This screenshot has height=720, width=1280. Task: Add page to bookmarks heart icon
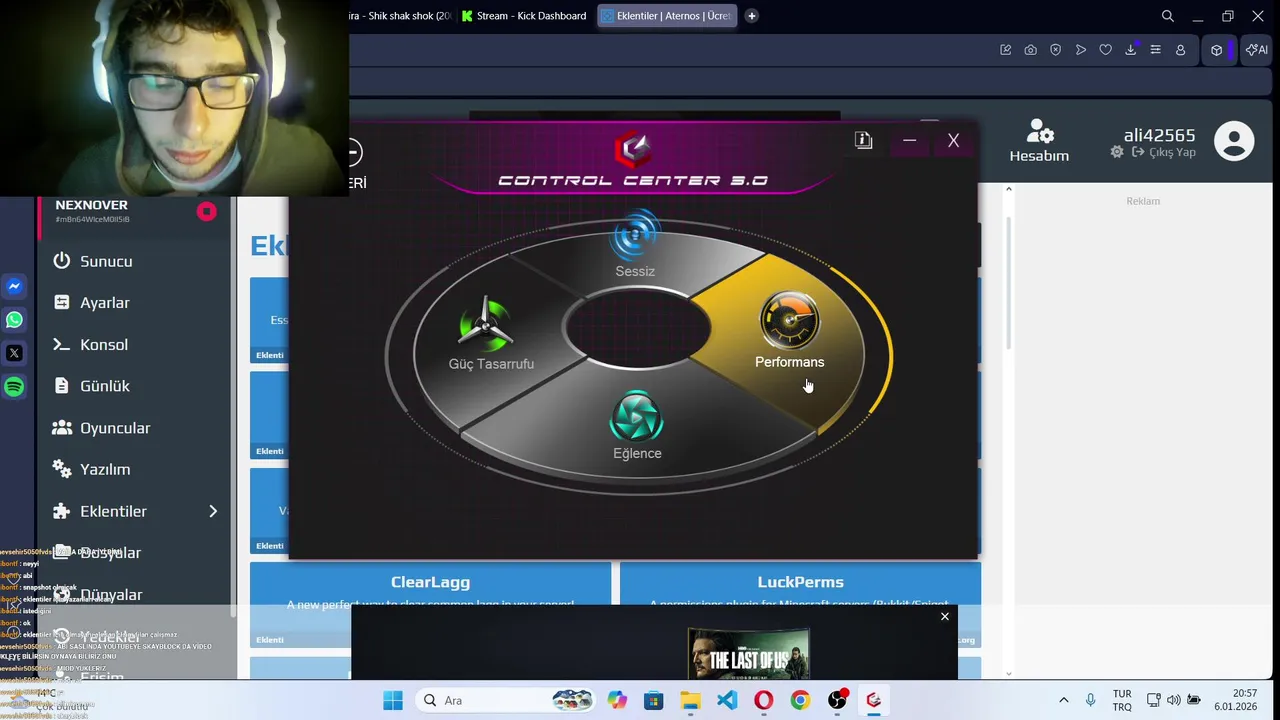click(x=1106, y=50)
